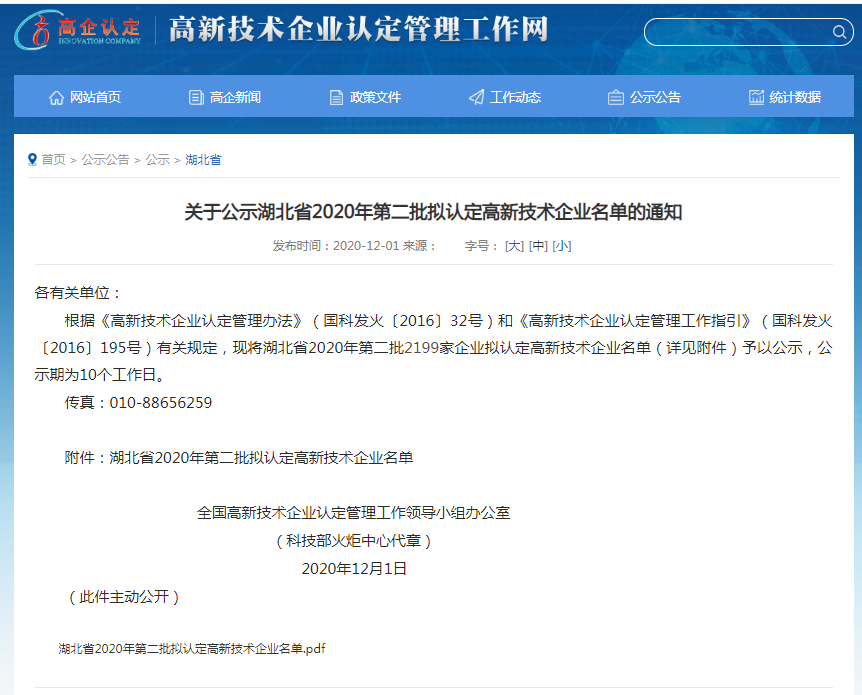The height and width of the screenshot is (695, 862).
Task: Switch font size to [小]
Action: (562, 245)
